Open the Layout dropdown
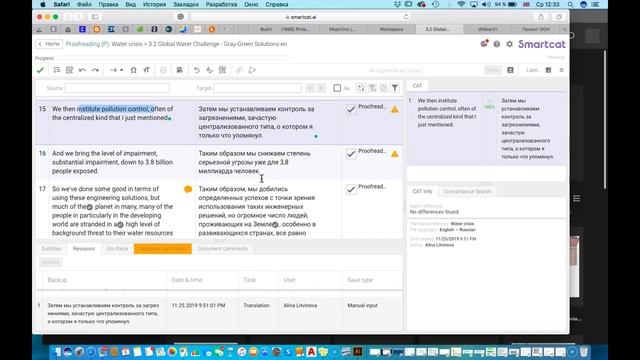Screen dimensions: 640x360 click(x=533, y=70)
